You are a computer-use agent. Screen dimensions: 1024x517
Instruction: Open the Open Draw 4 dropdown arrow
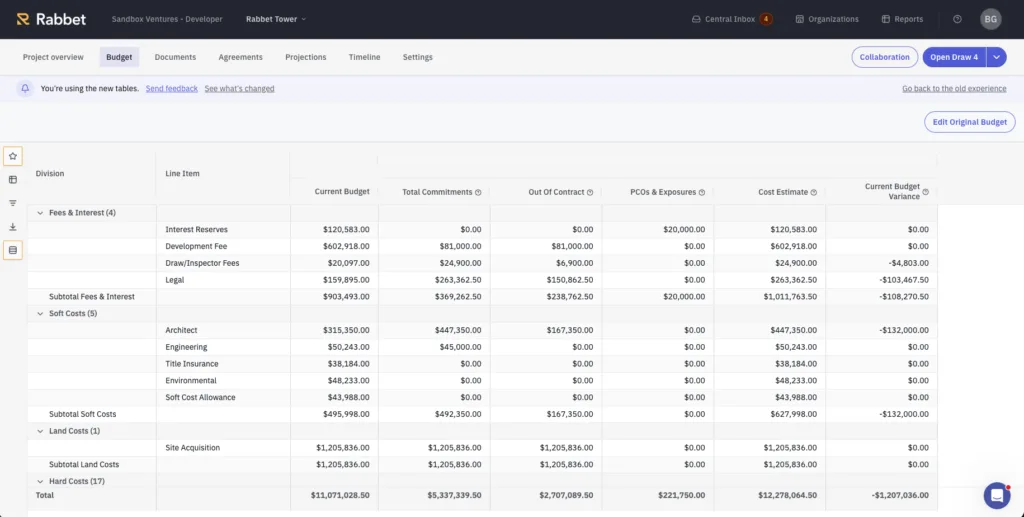tap(996, 57)
